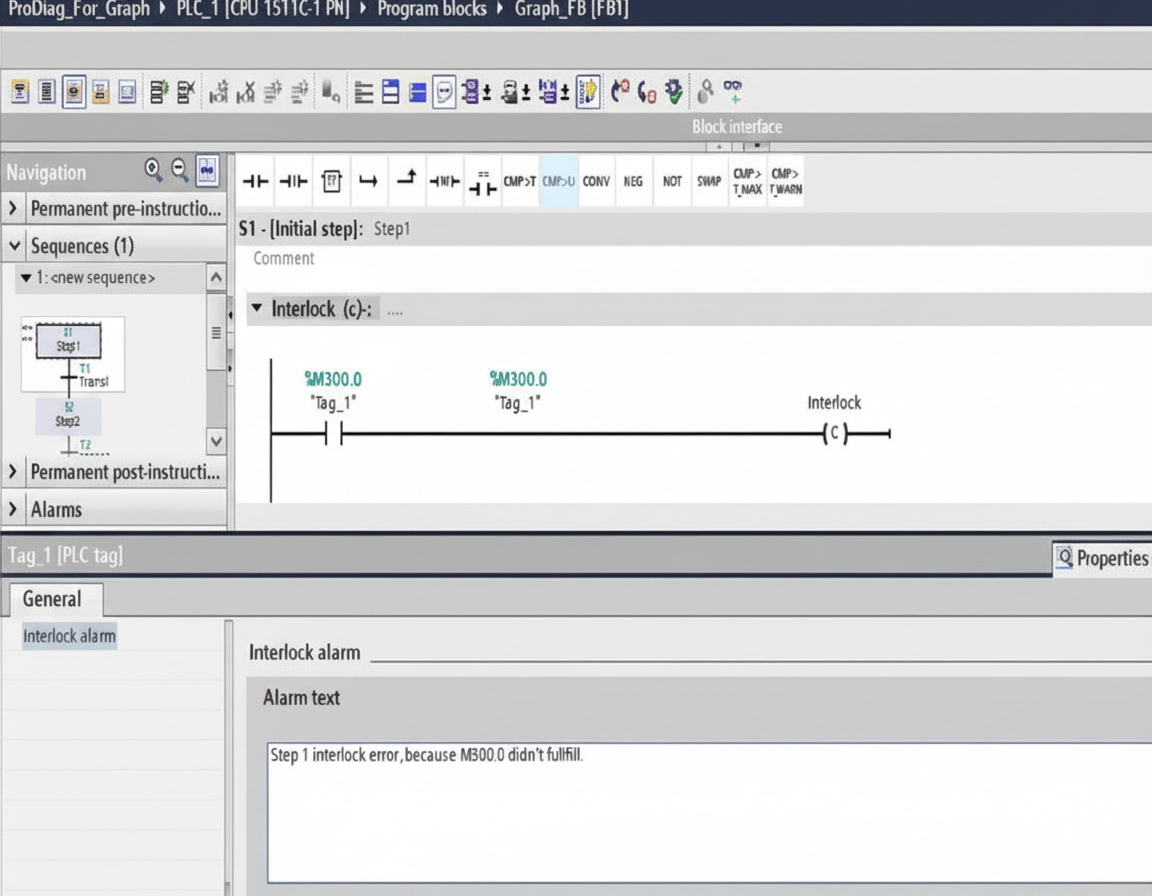Expand the Permanent pre-instructions section
Image resolution: width=1152 pixels, height=896 pixels.
13,209
